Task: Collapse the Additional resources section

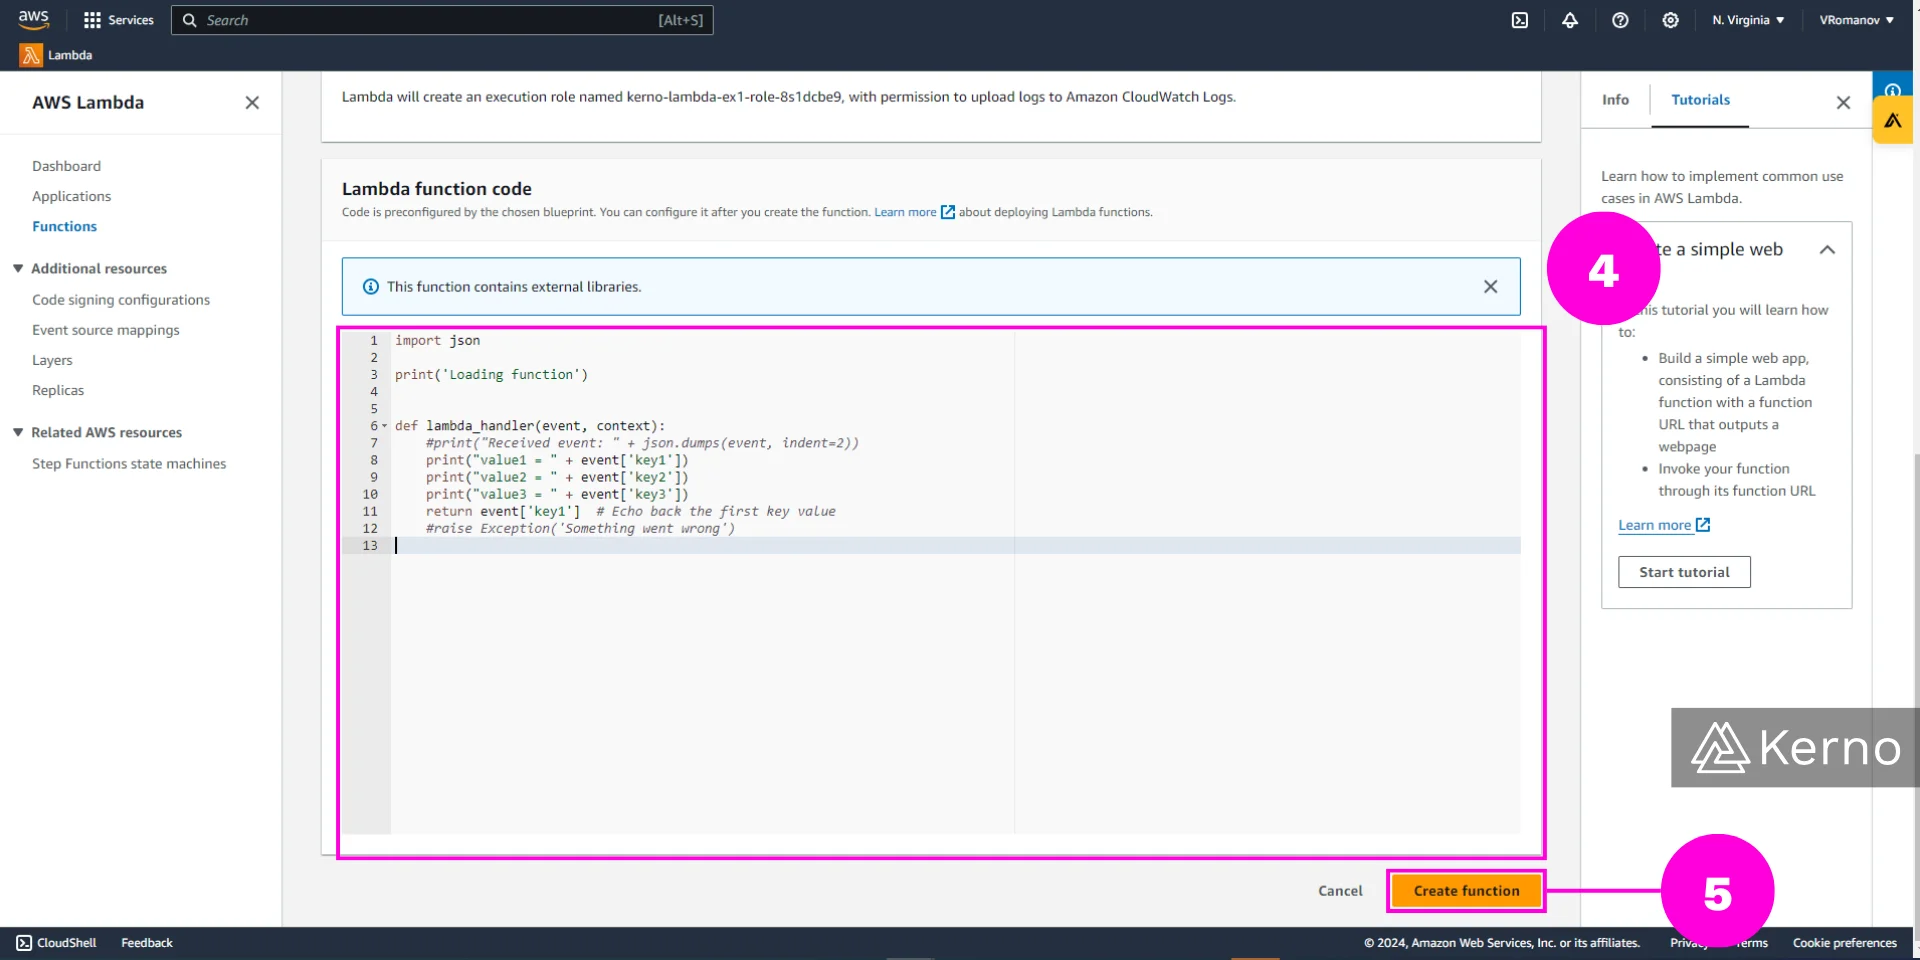Action: coord(18,268)
